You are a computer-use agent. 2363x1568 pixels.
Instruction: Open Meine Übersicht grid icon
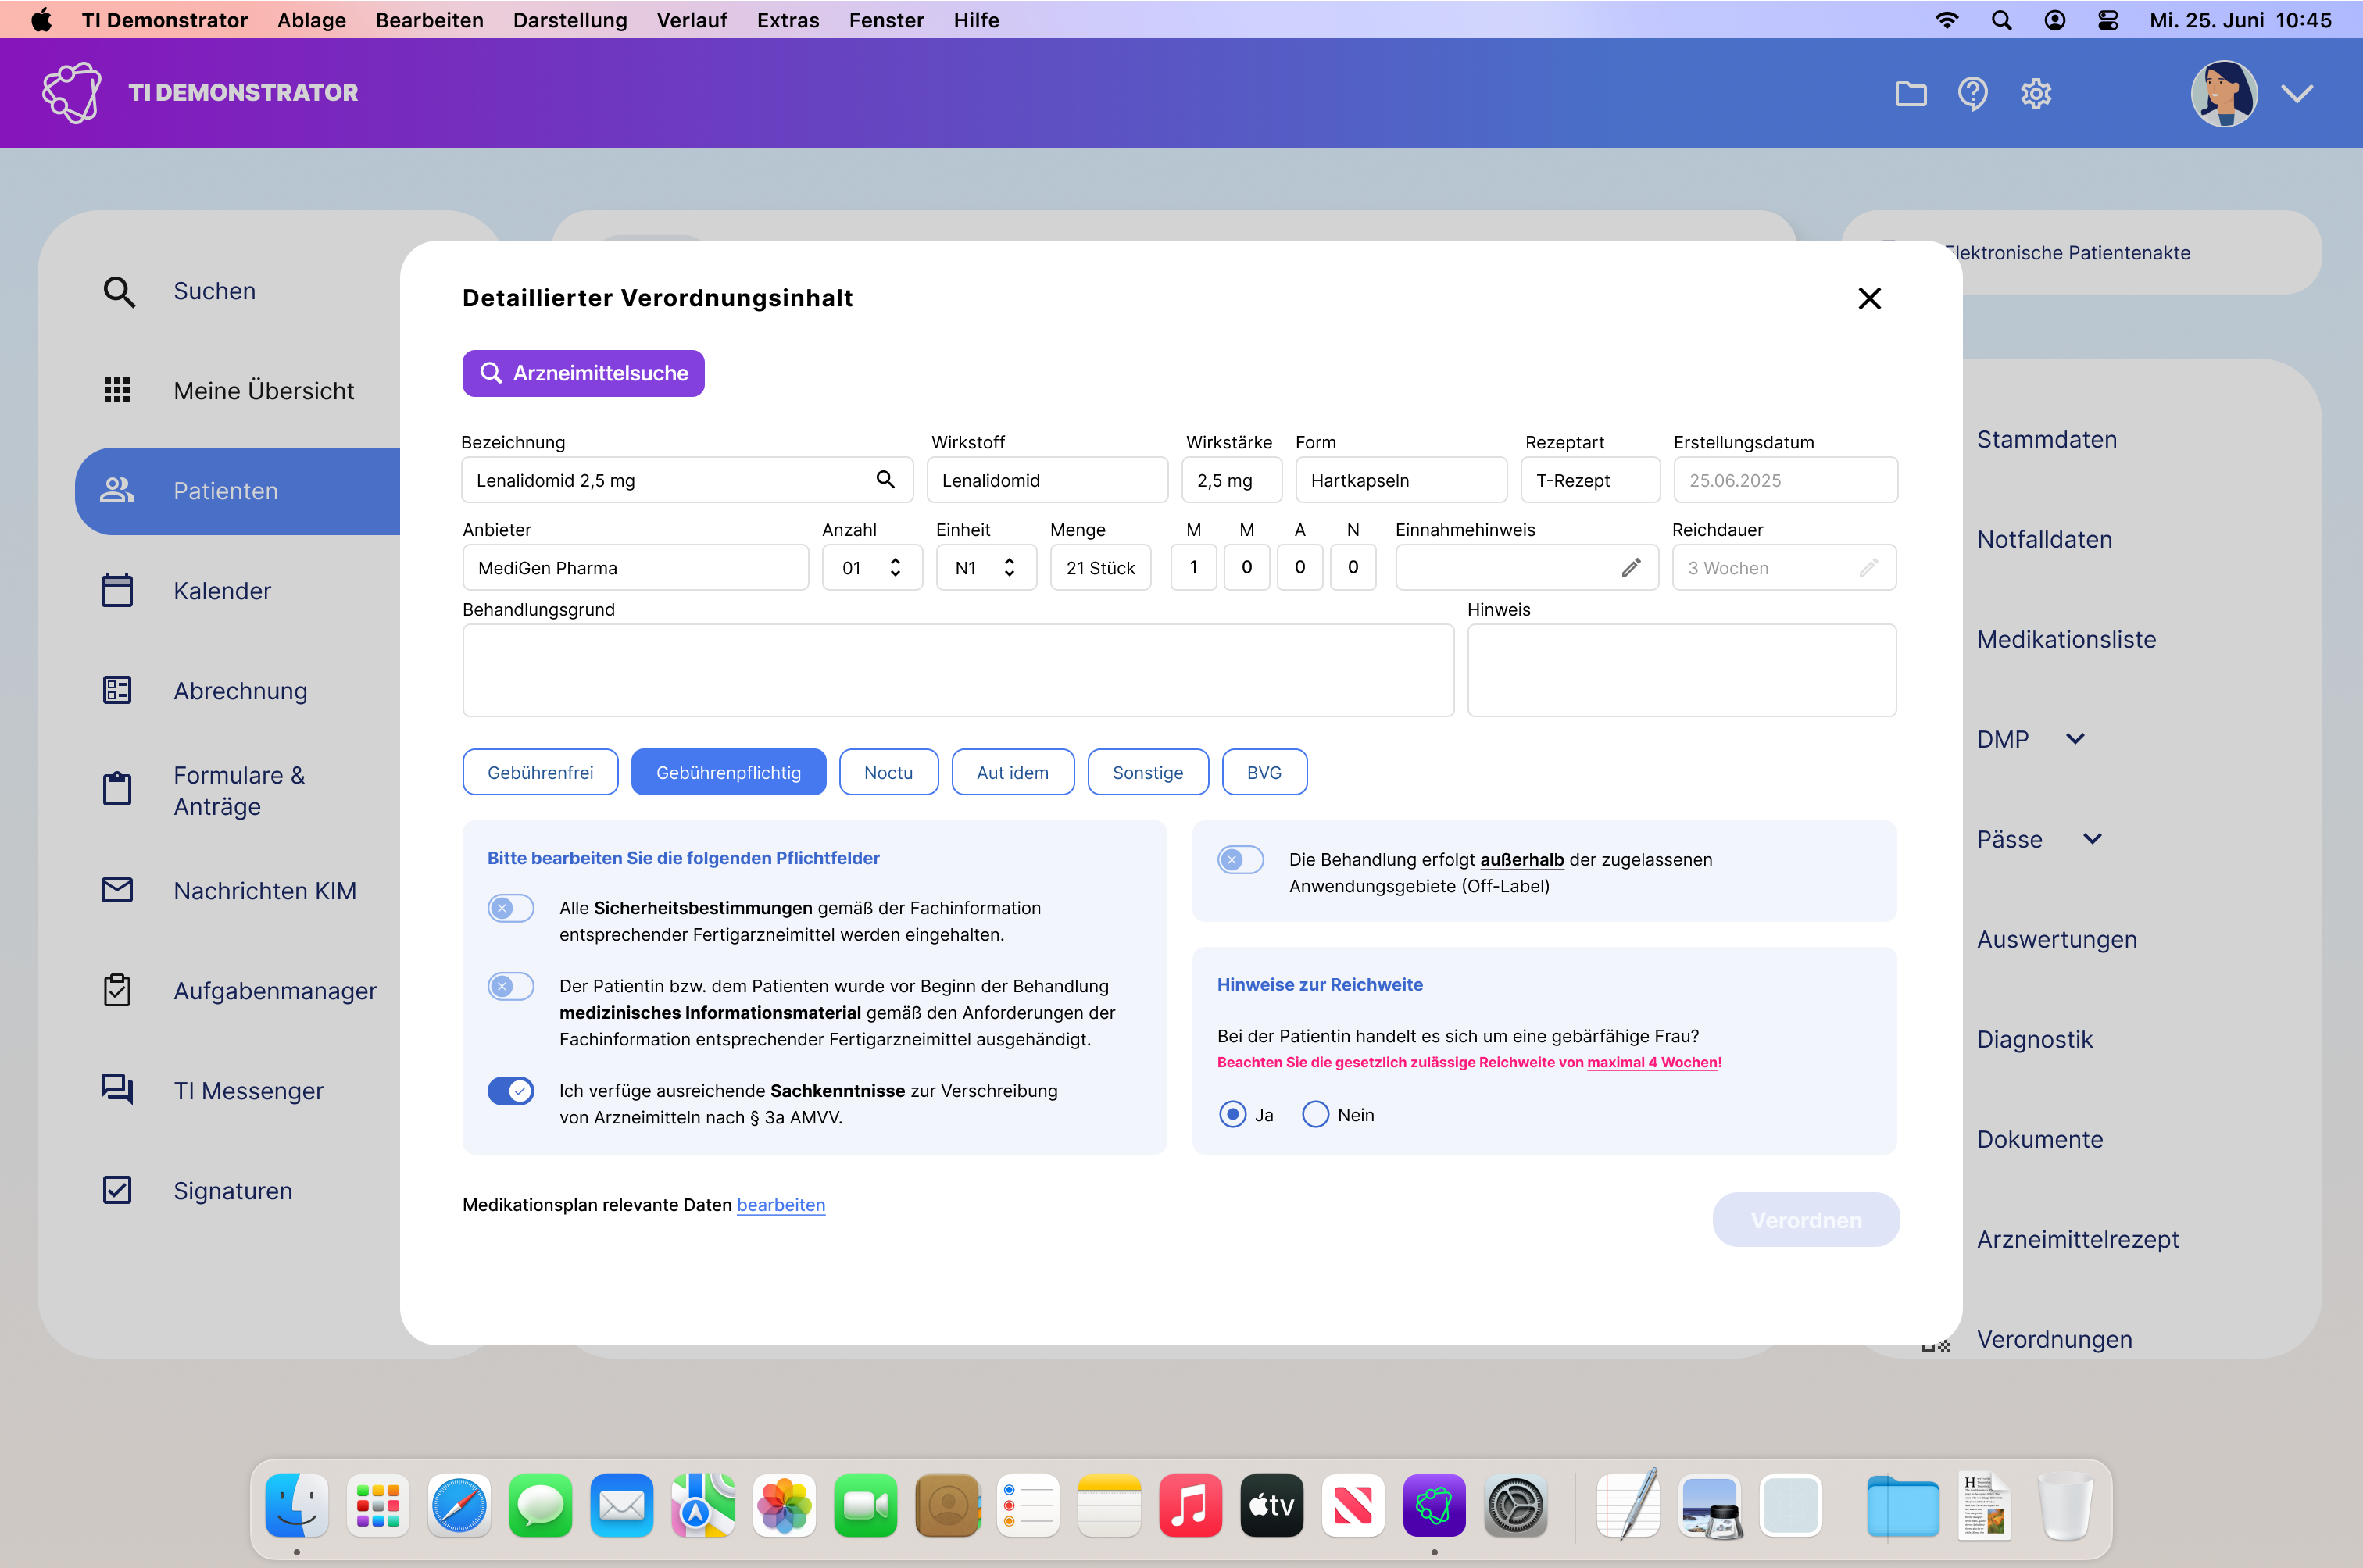tap(117, 390)
